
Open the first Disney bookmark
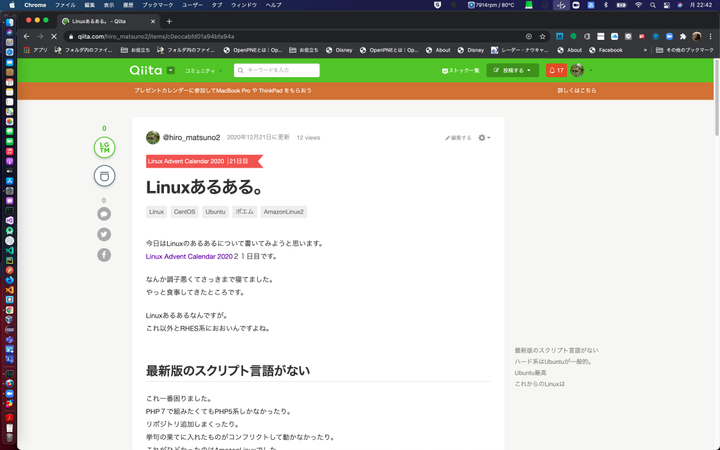339,50
